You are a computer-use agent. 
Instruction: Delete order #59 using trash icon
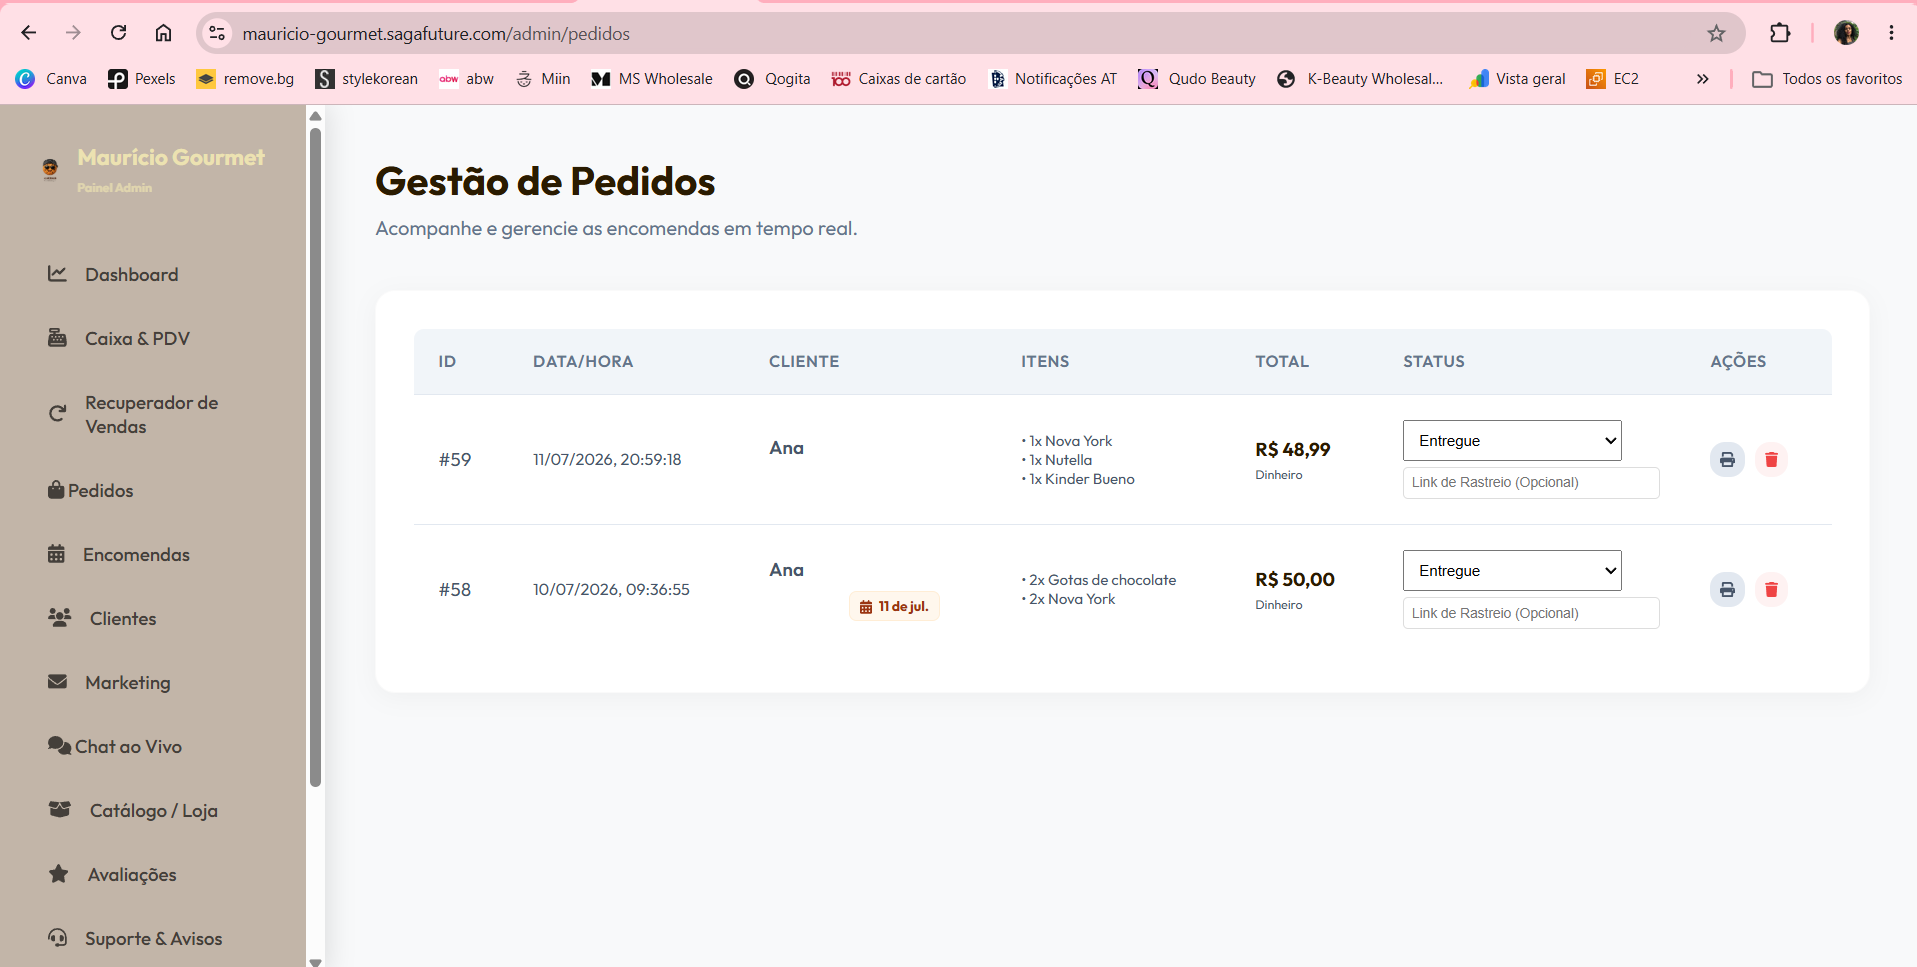point(1771,460)
